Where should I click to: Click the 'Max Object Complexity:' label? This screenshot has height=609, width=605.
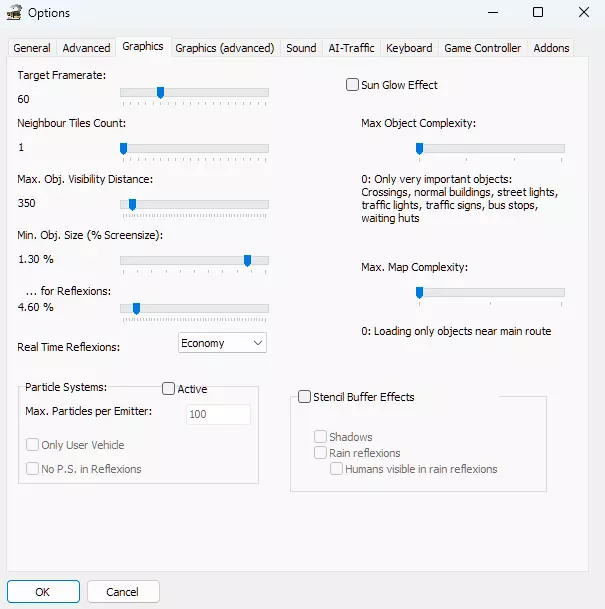[418, 123]
